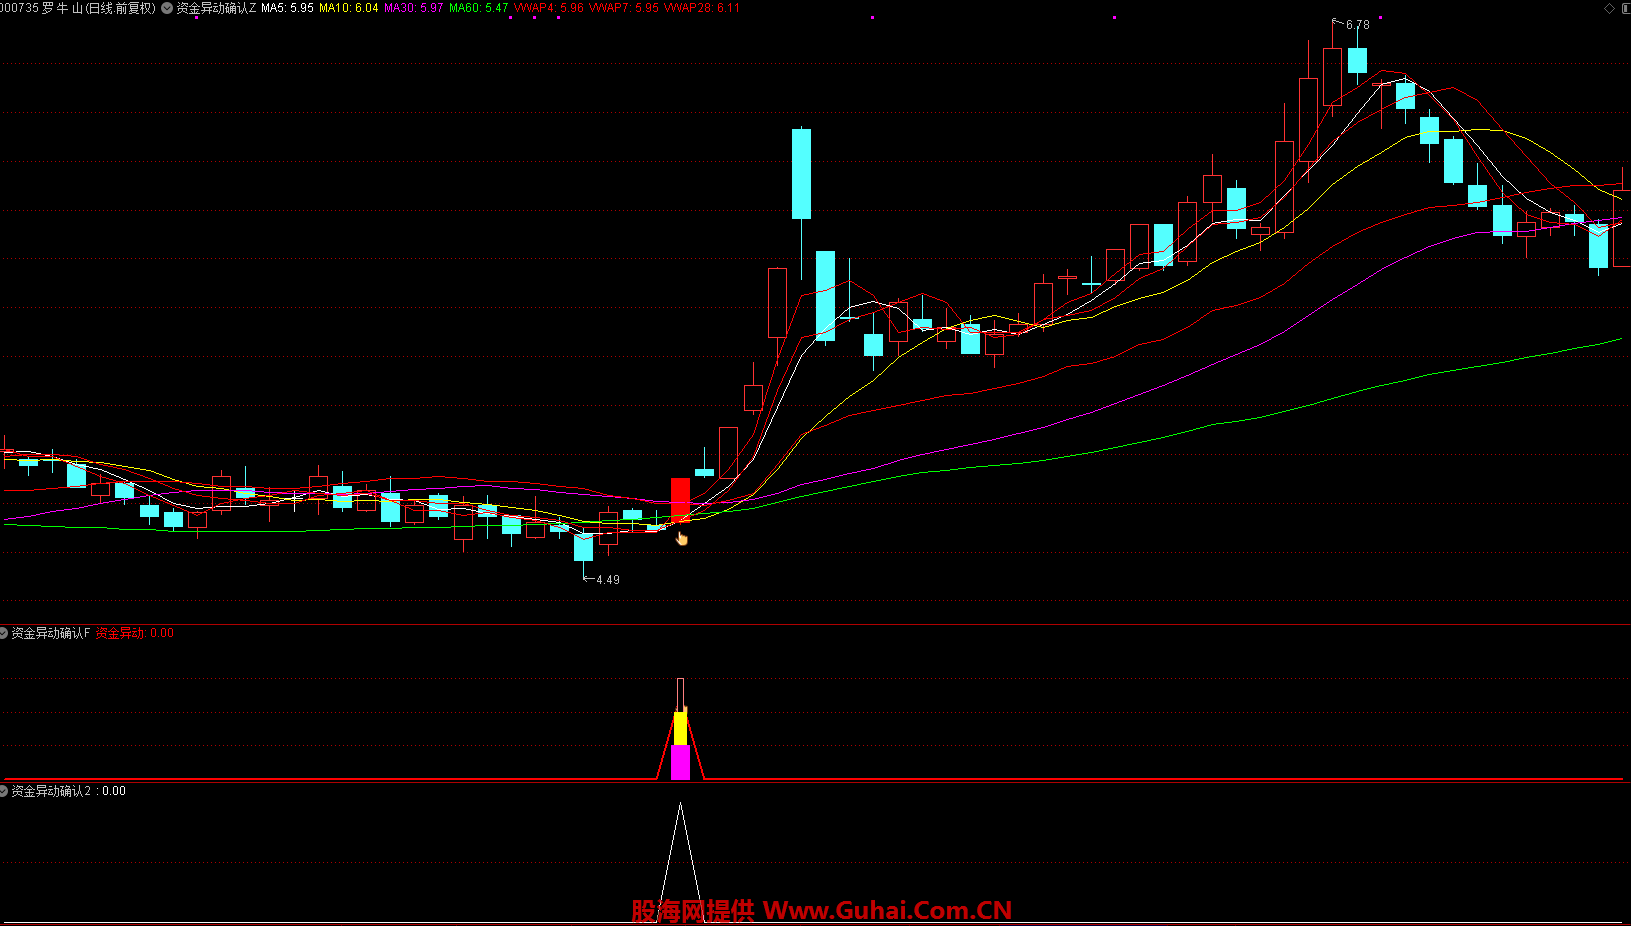
Task: Click the tall cyan candle after the breakout
Action: click(x=801, y=174)
